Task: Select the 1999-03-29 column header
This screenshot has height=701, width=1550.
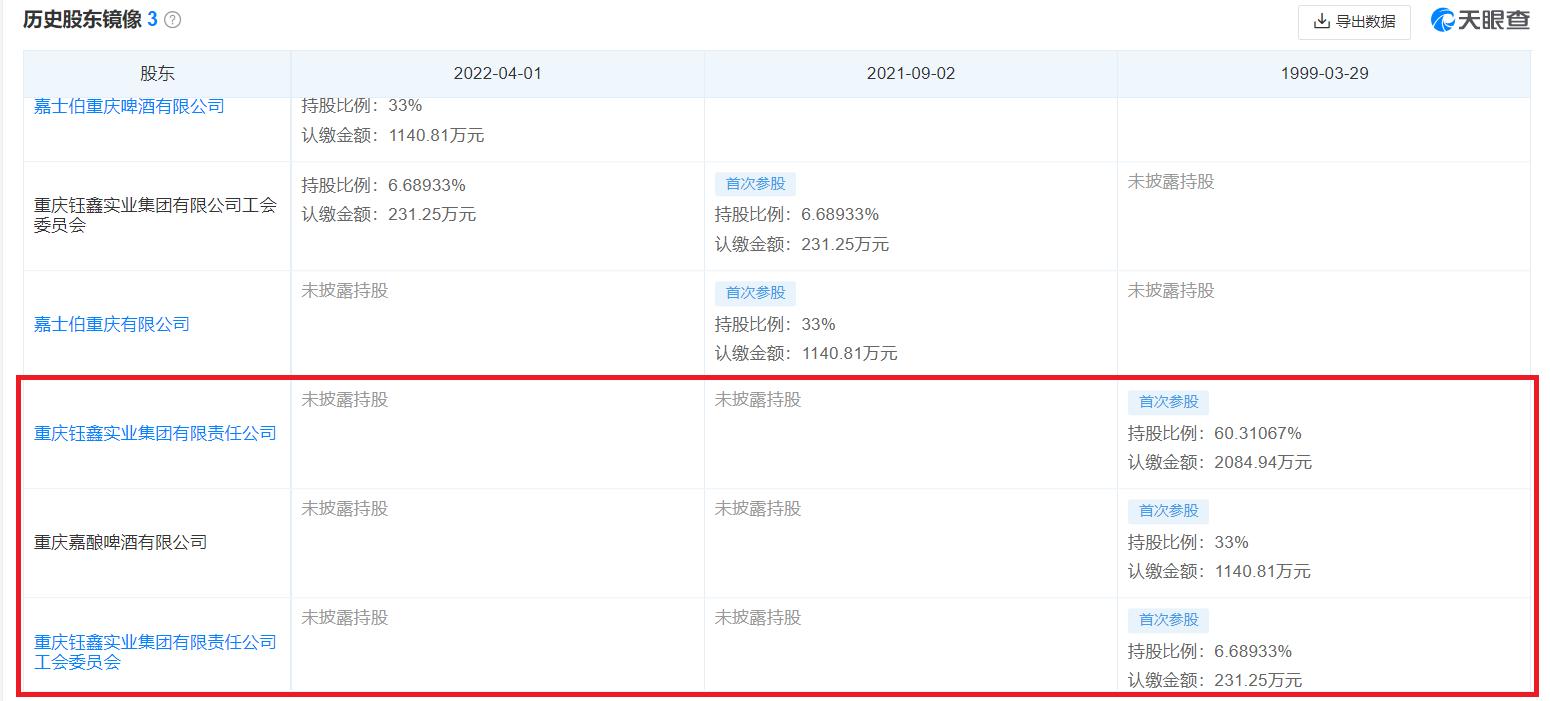Action: point(1324,74)
